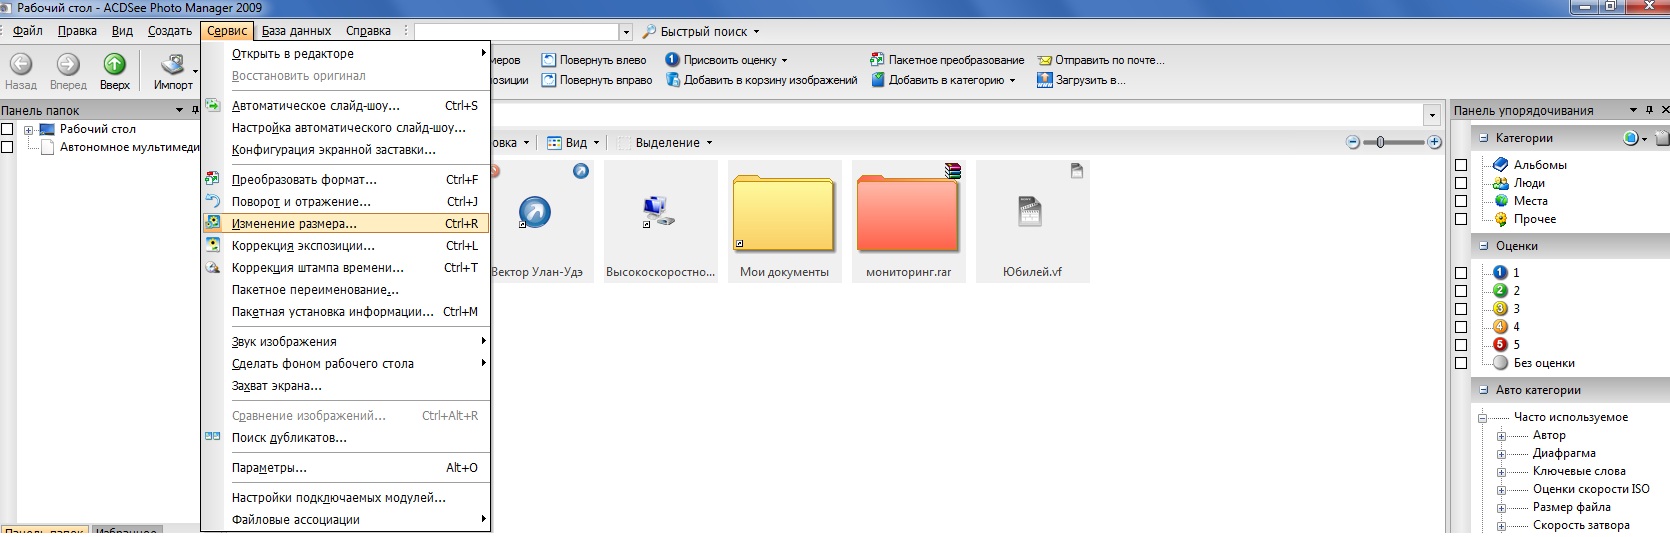Collapse the Оценки section
The height and width of the screenshot is (537, 1670).
pyautogui.click(x=1484, y=246)
